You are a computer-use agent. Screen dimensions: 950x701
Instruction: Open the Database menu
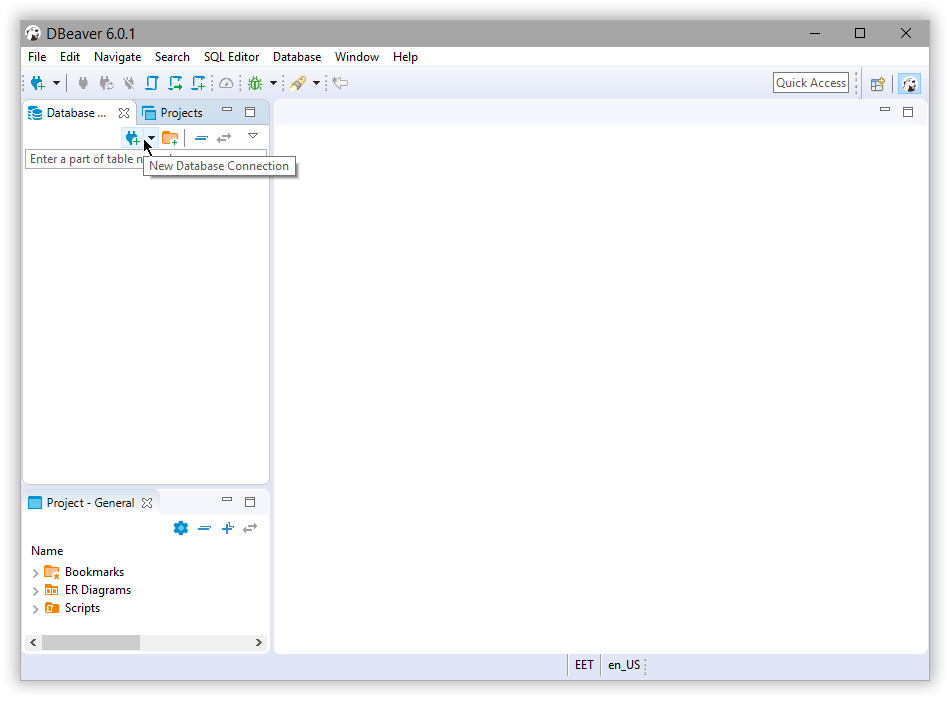click(296, 57)
